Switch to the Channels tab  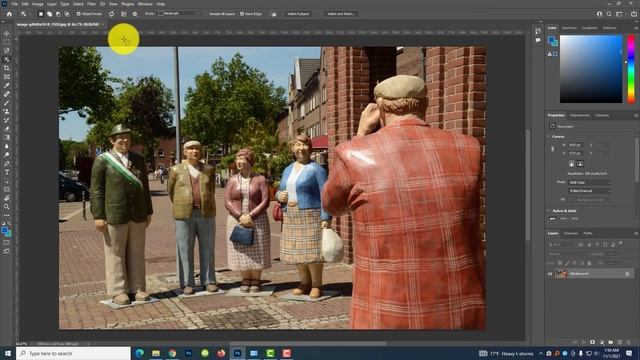(x=571, y=233)
